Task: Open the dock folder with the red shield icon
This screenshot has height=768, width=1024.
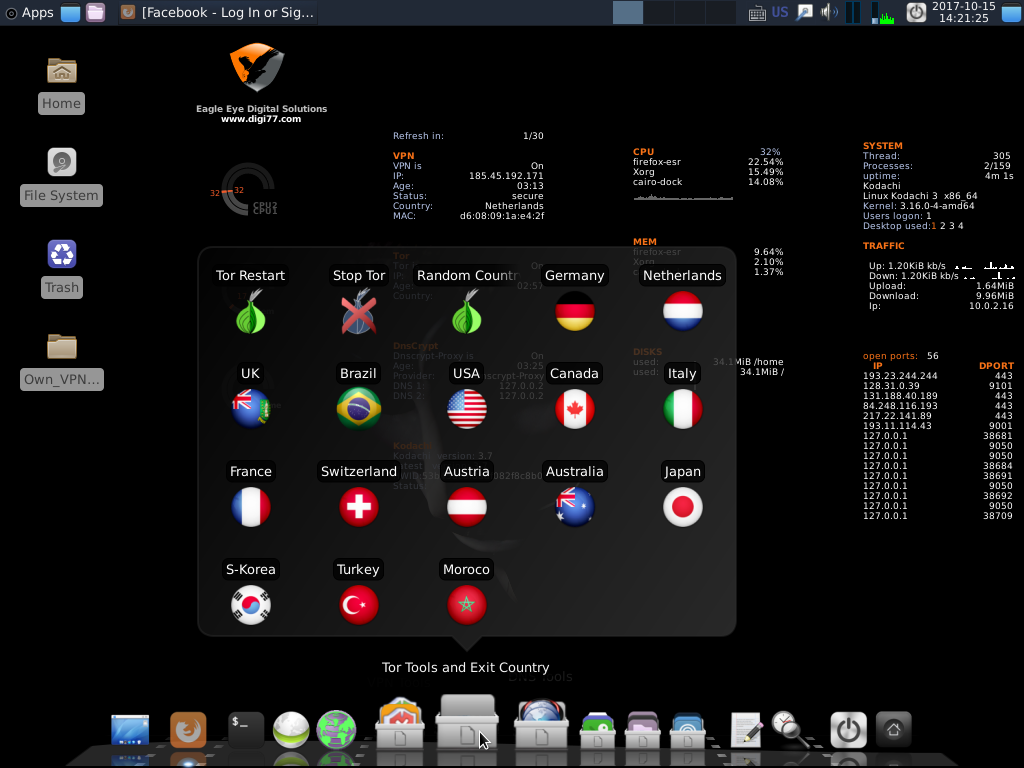Action: point(400,724)
